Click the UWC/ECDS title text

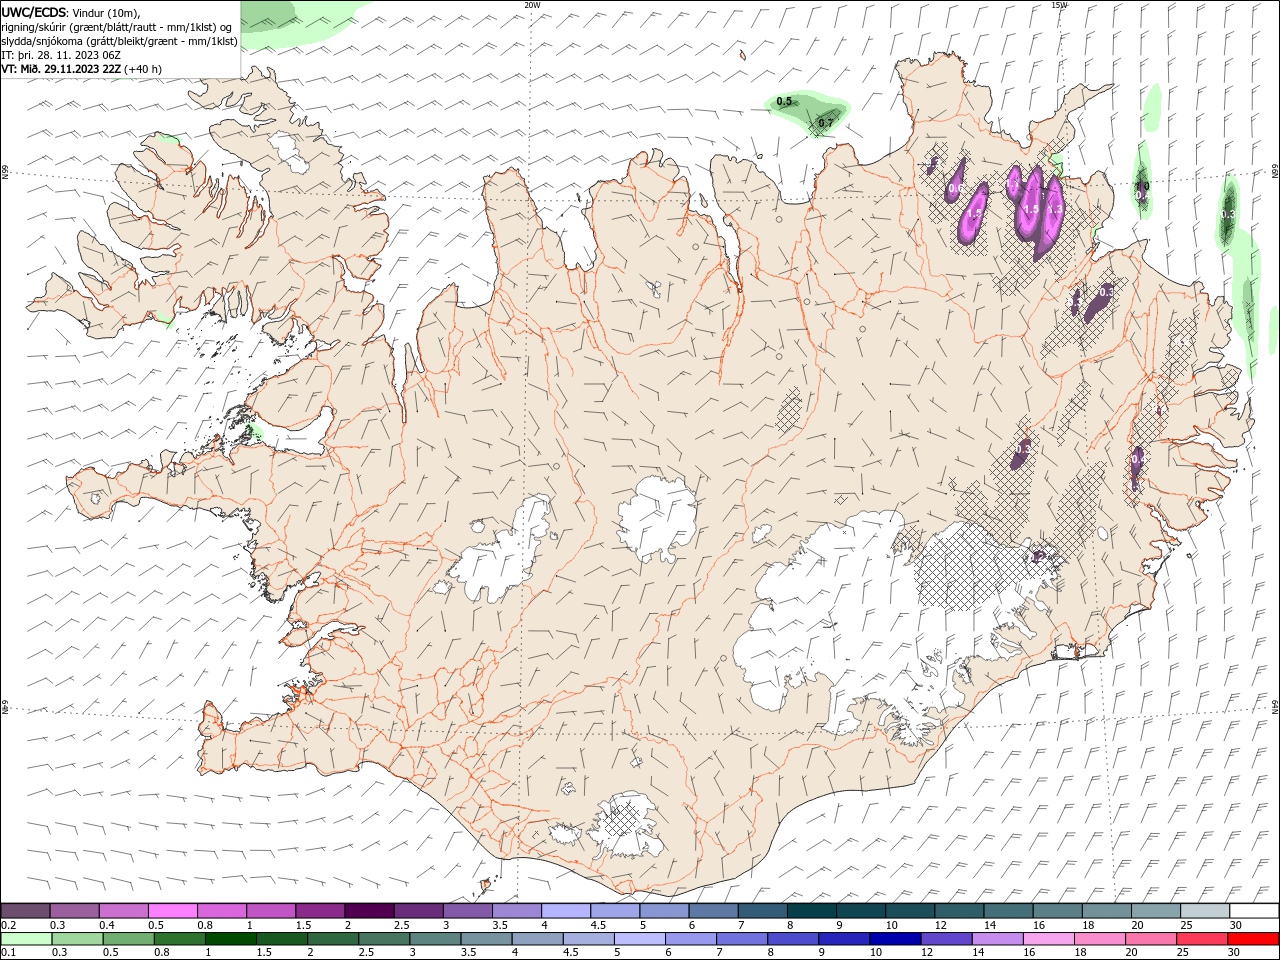point(34,12)
